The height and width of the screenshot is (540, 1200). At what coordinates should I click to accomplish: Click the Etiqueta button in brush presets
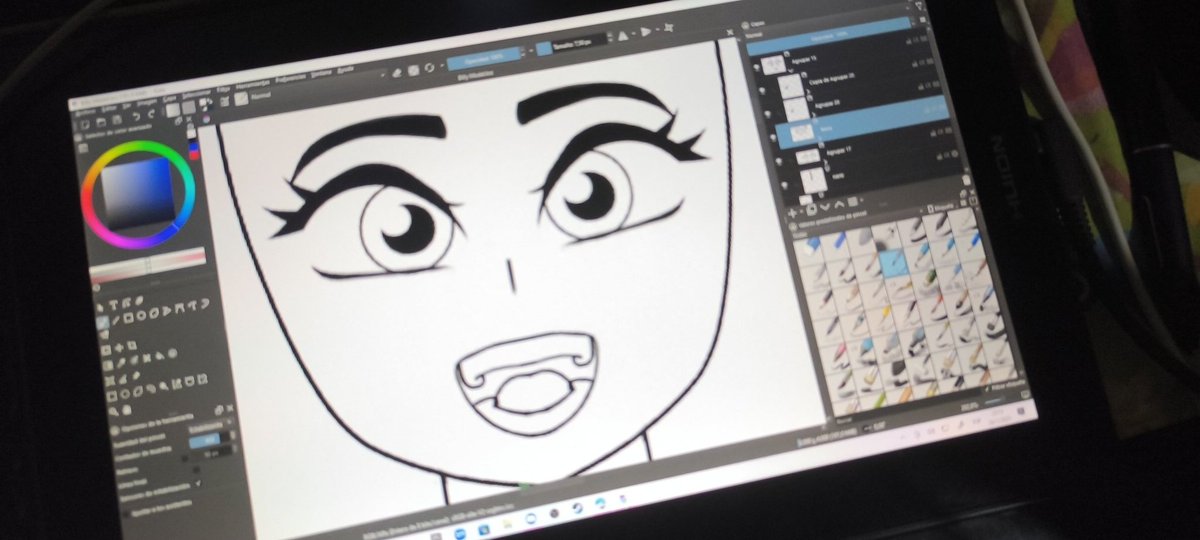click(941, 208)
